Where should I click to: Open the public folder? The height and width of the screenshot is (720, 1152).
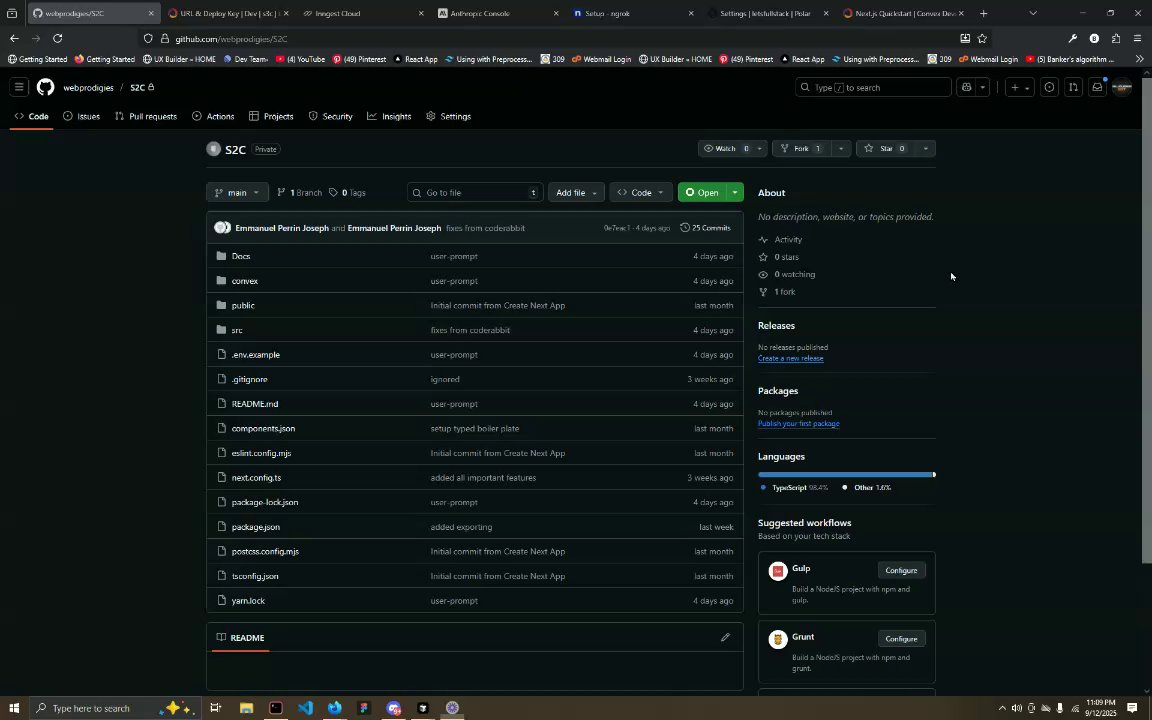point(243,306)
